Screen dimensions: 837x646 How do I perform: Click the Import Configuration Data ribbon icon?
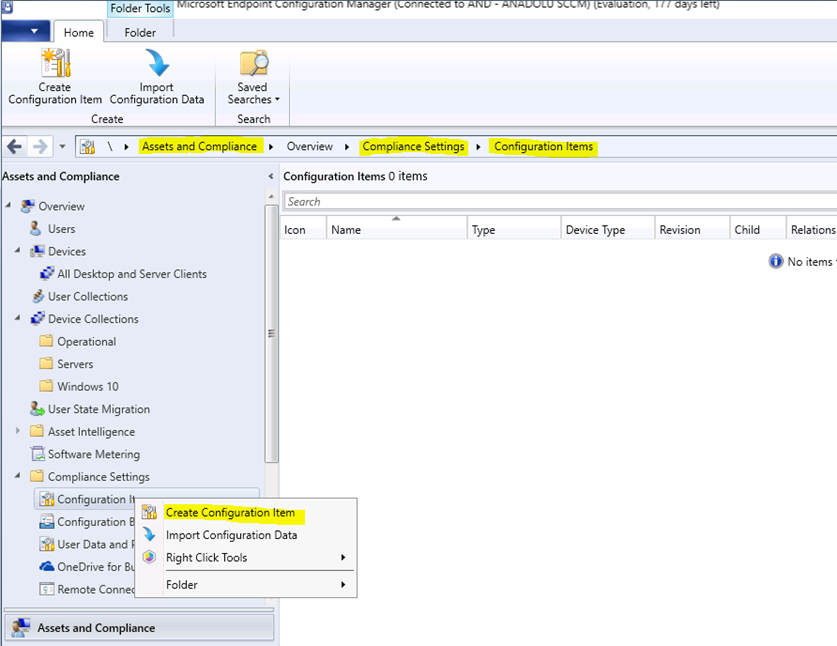point(157,63)
